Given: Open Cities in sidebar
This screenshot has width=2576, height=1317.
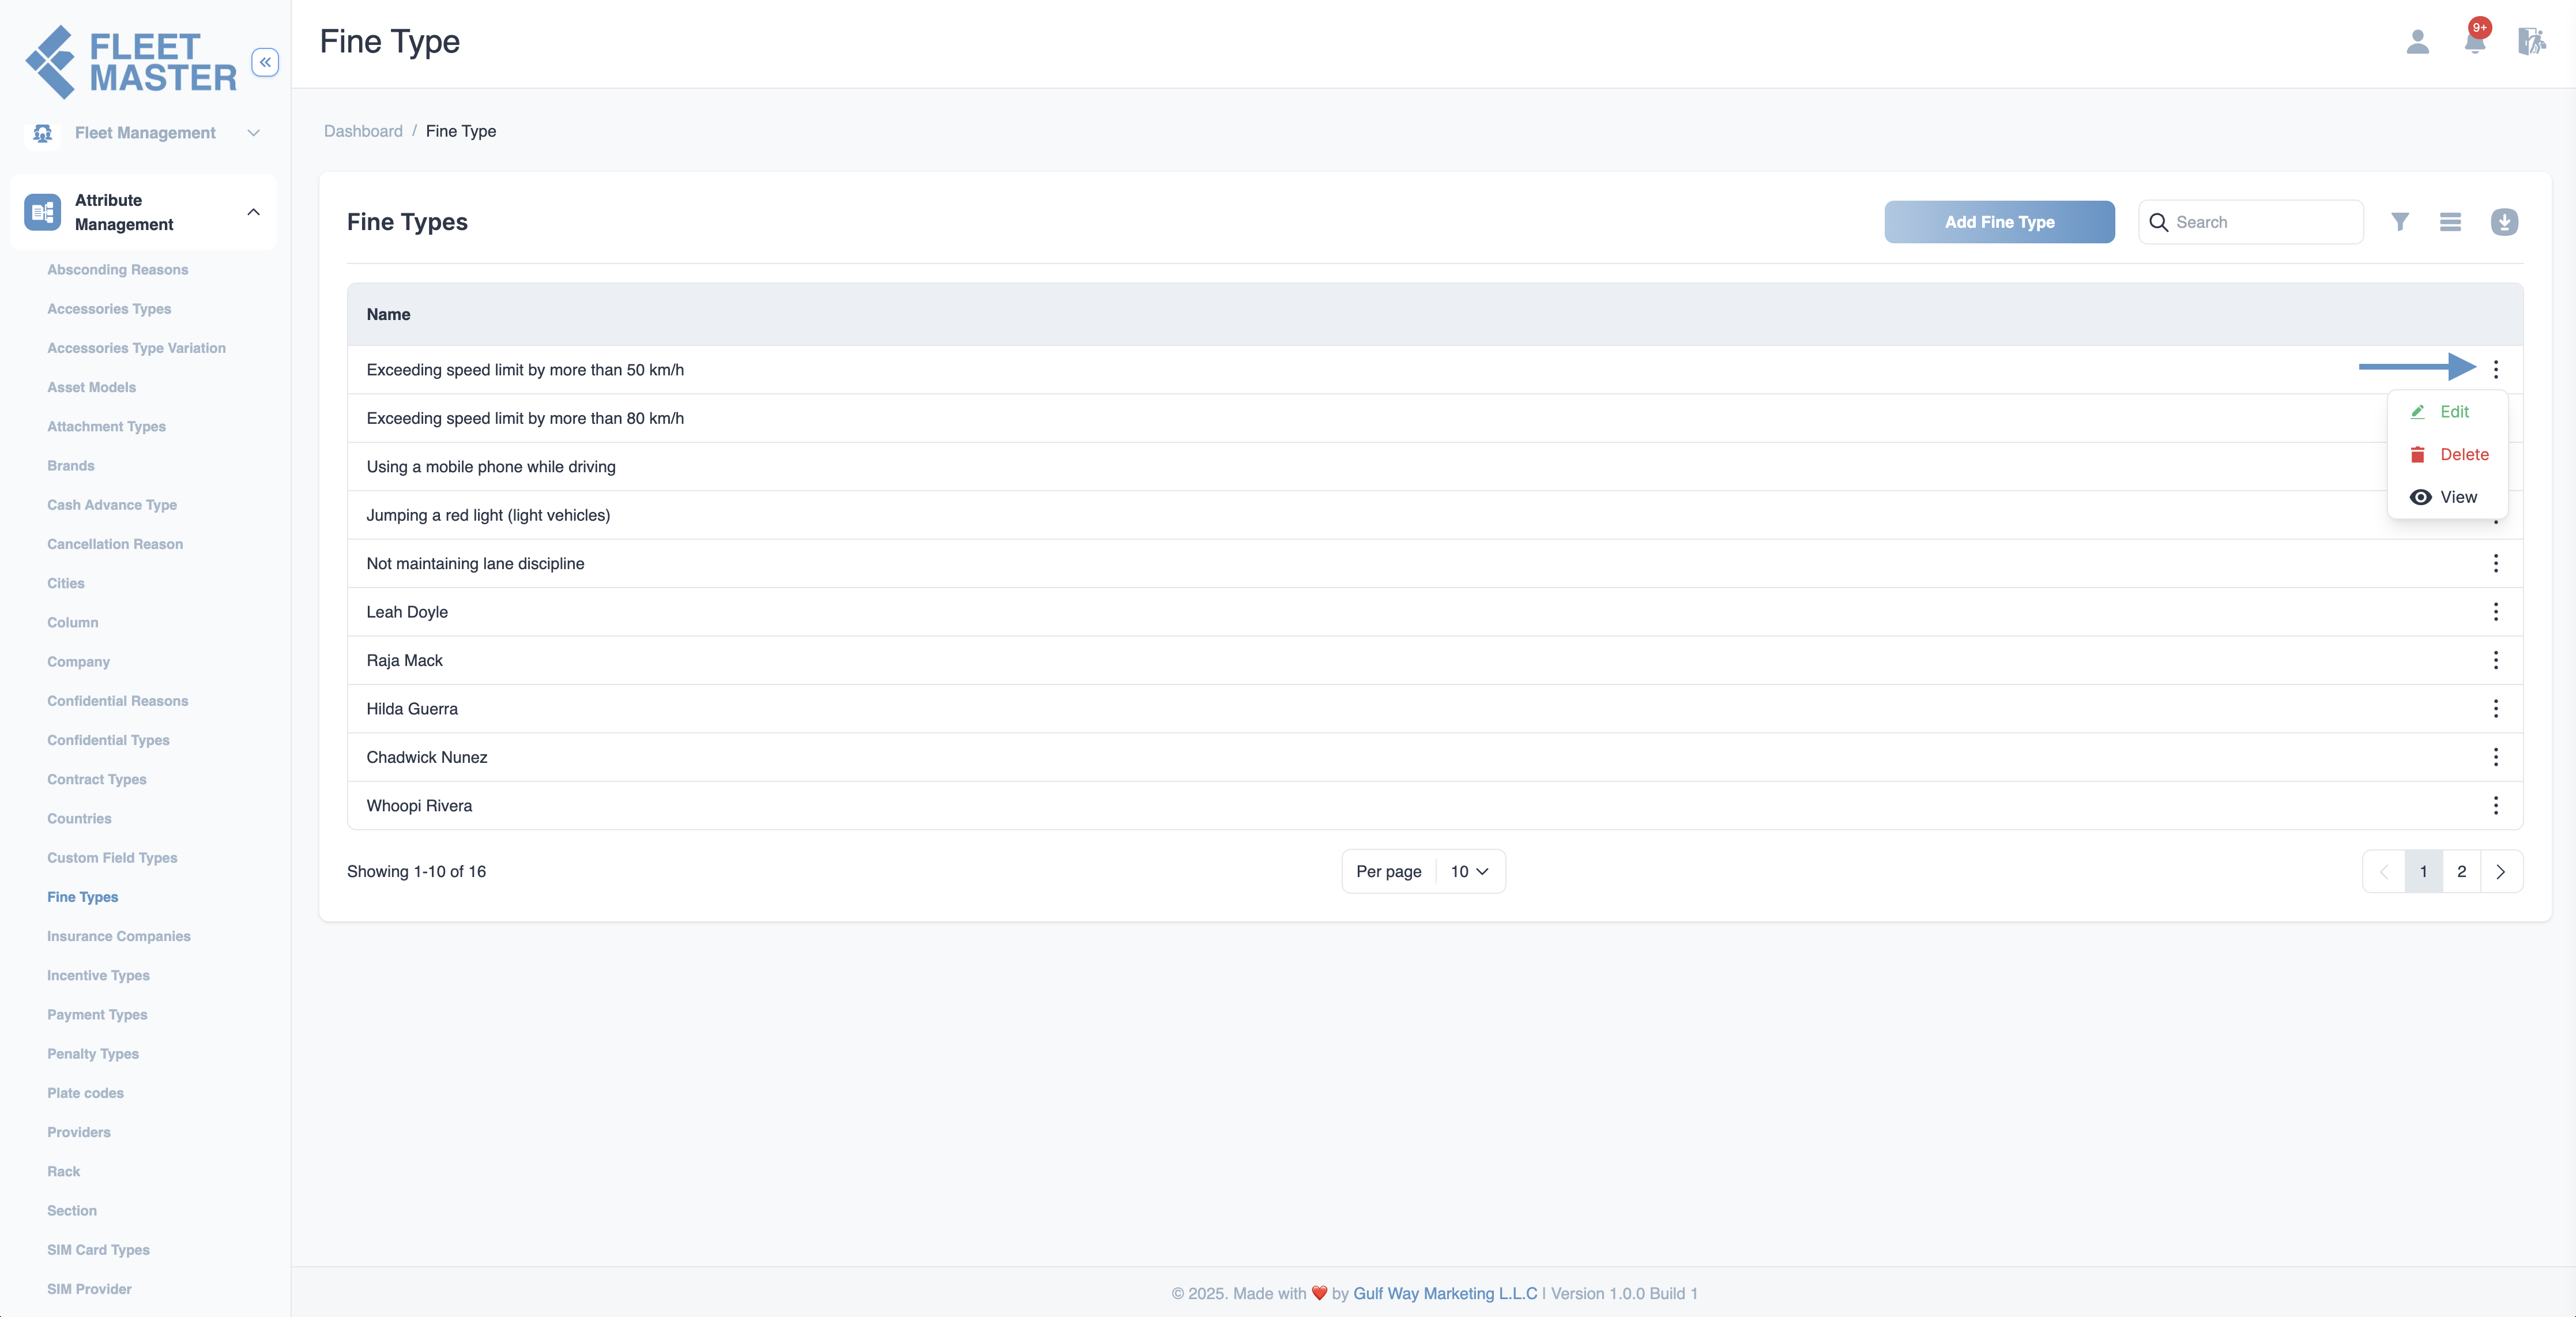Looking at the screenshot, I should click(66, 583).
